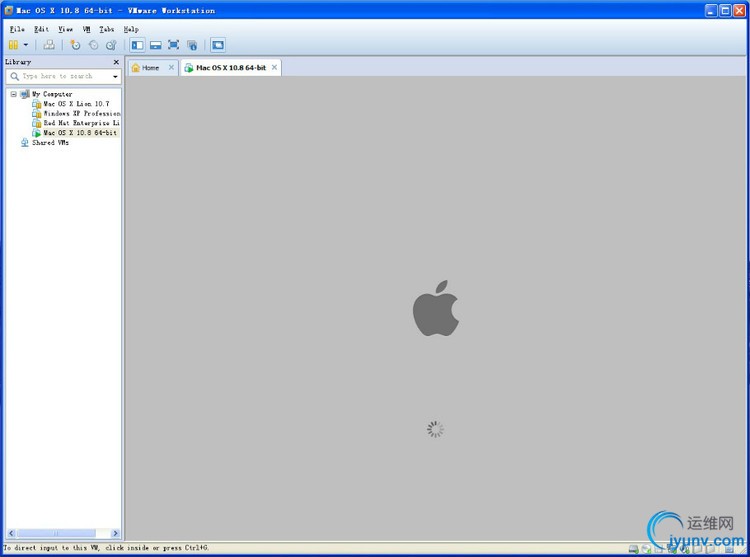Open the View menu
The image size is (750, 557).
coord(66,29)
